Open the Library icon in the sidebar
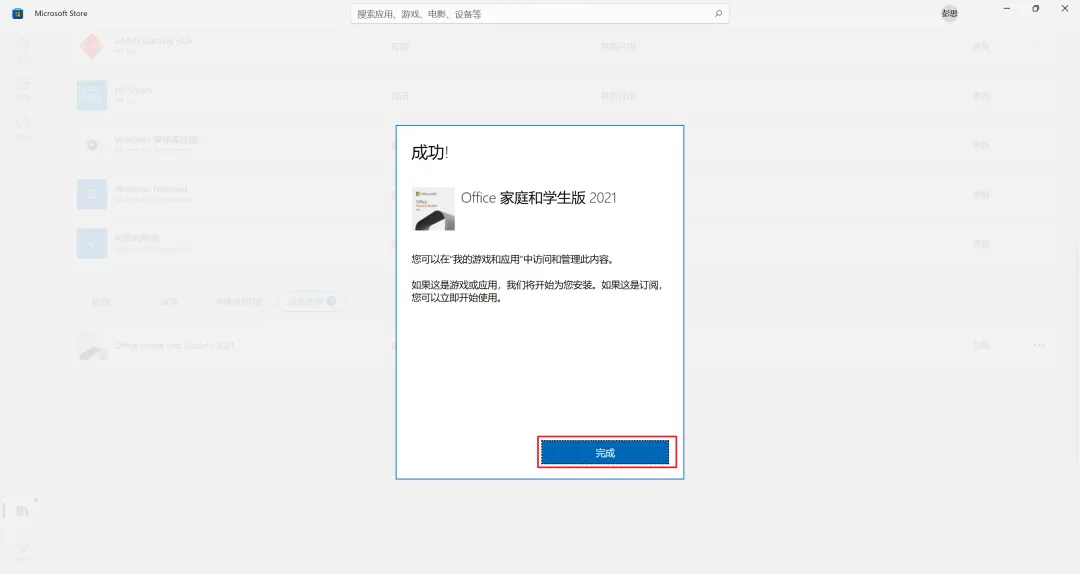This screenshot has width=1080, height=574. tap(22, 511)
